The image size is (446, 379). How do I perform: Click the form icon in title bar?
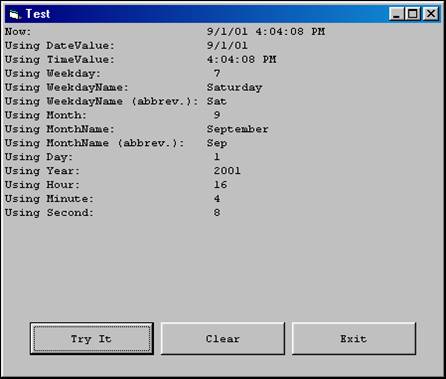pos(15,14)
